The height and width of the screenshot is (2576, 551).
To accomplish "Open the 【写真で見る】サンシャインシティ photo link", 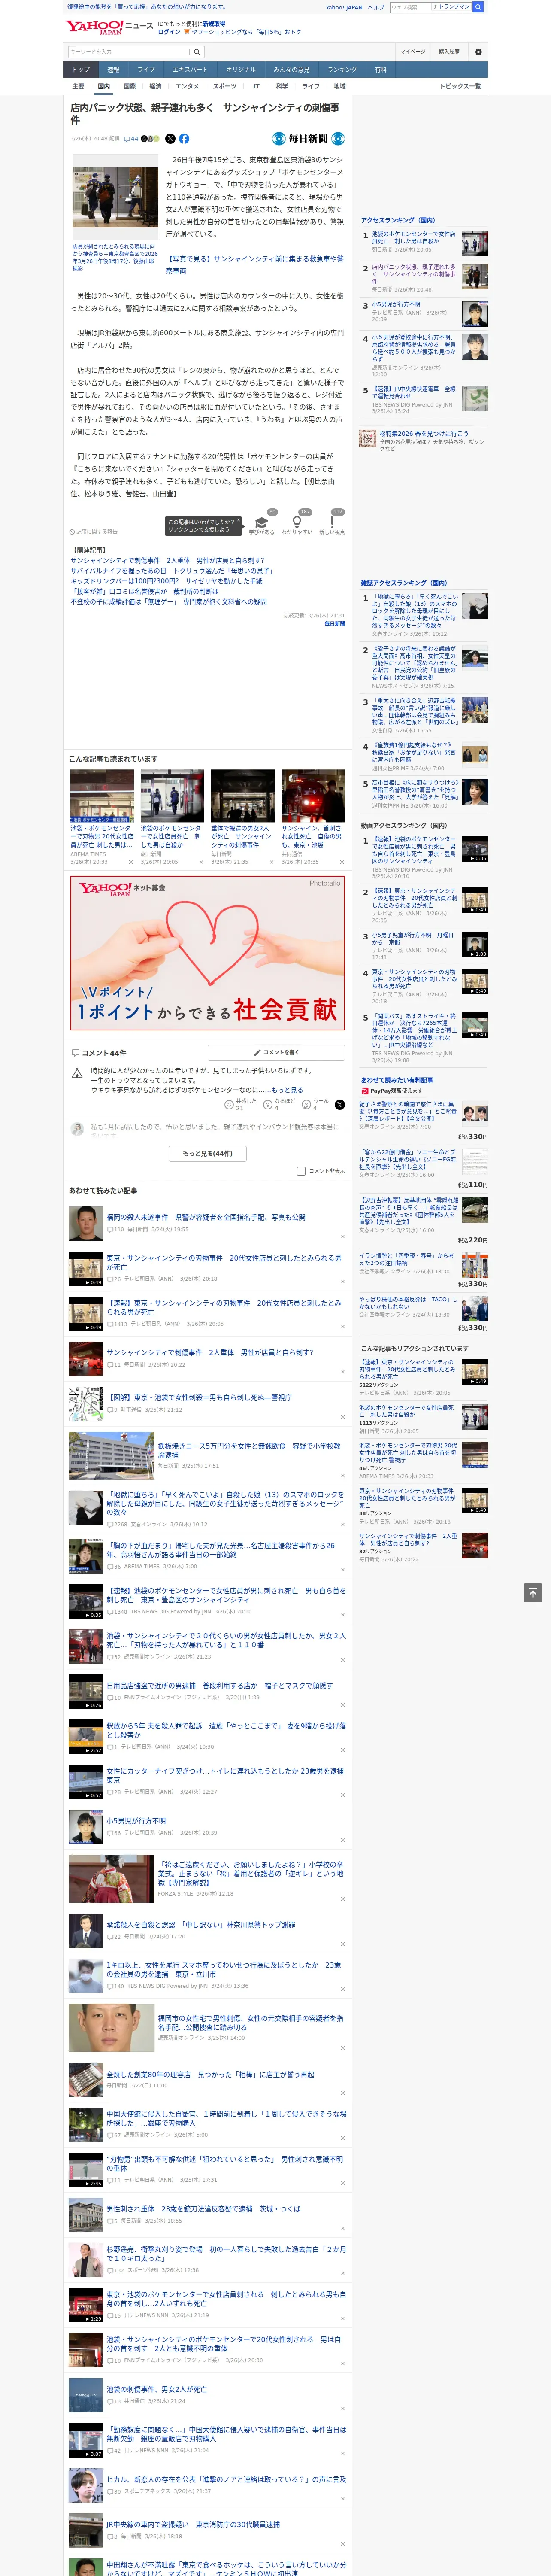I will 254,265.
